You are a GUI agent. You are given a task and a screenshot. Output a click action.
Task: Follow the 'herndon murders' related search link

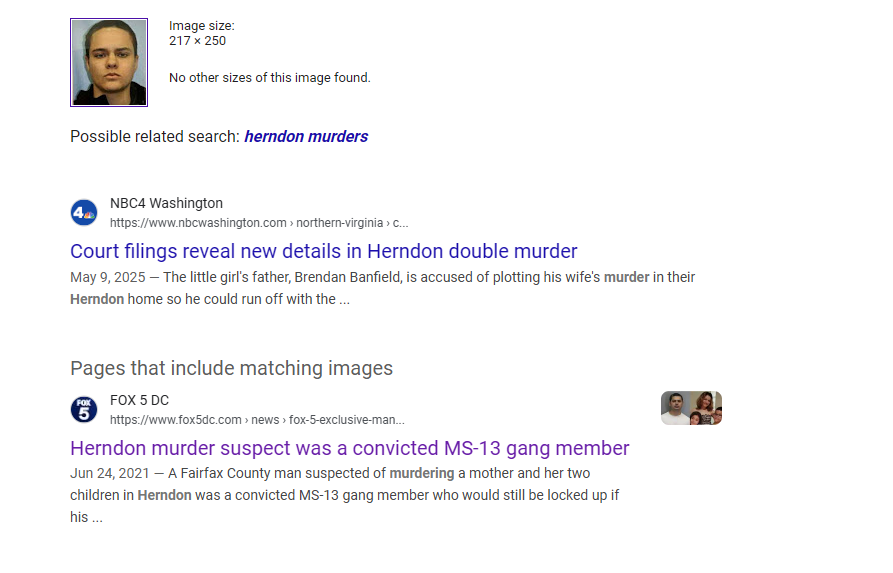tap(306, 137)
